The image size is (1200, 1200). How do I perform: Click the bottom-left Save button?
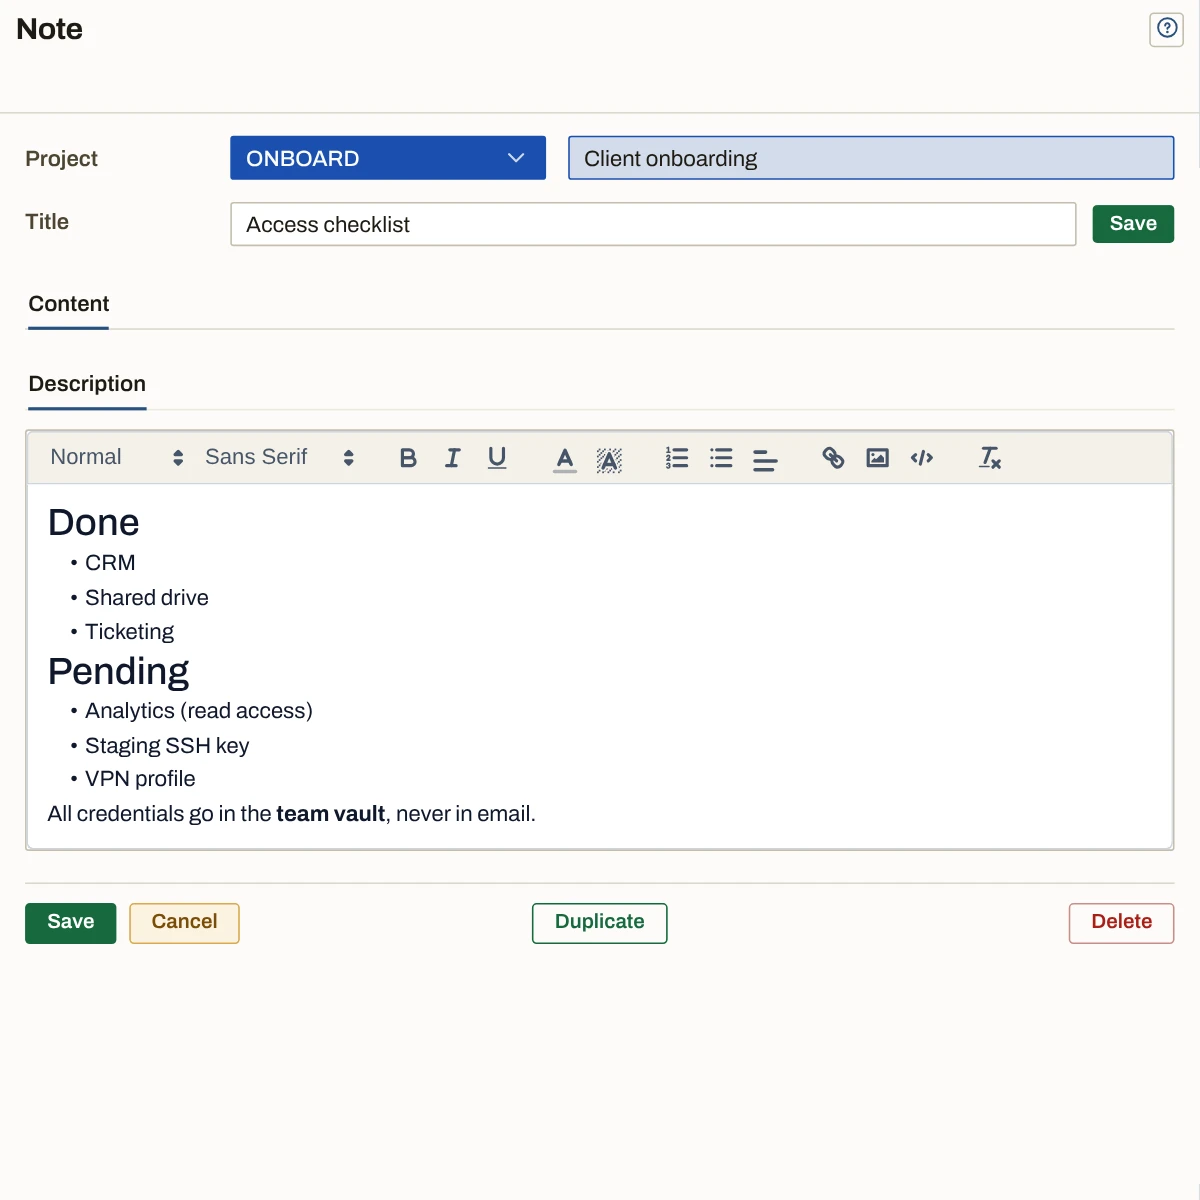[71, 923]
